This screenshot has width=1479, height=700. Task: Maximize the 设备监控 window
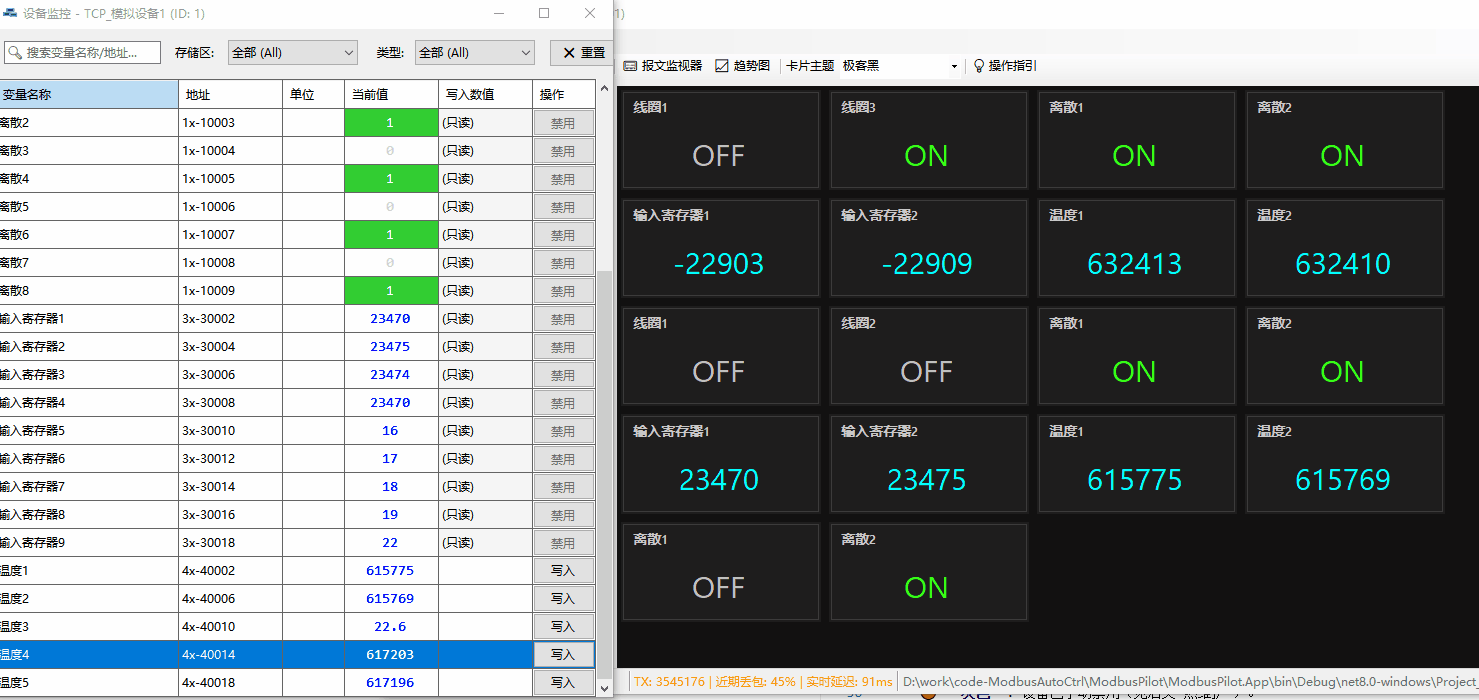coord(544,14)
